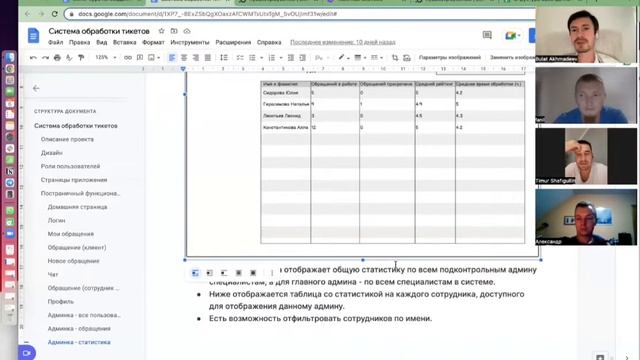
Task: Jump to Домашняя страница outline entry
Action: pos(77,207)
